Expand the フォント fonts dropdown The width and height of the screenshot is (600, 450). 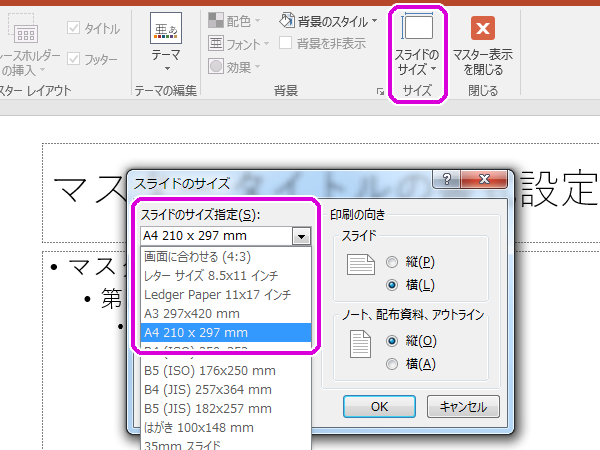tap(242, 43)
